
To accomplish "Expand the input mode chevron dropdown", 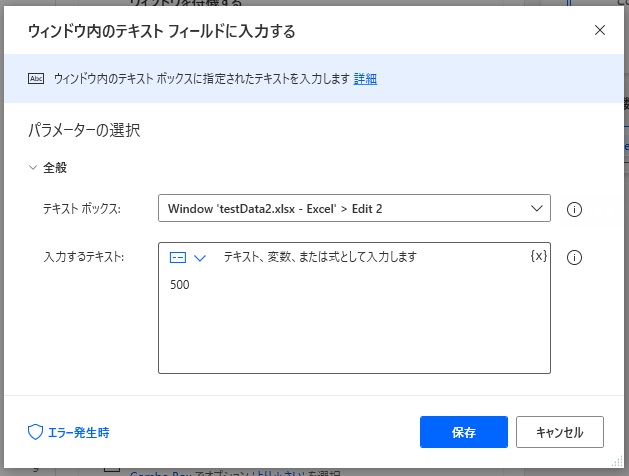I will coord(200,257).
